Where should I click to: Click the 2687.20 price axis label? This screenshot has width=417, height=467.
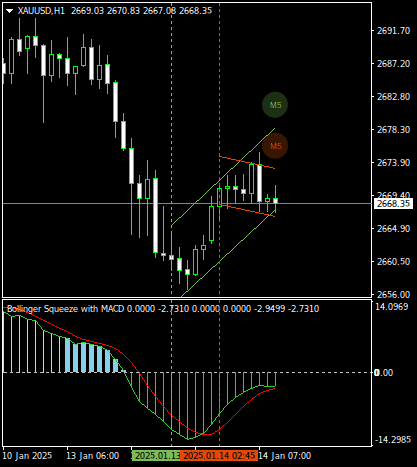coord(393,63)
